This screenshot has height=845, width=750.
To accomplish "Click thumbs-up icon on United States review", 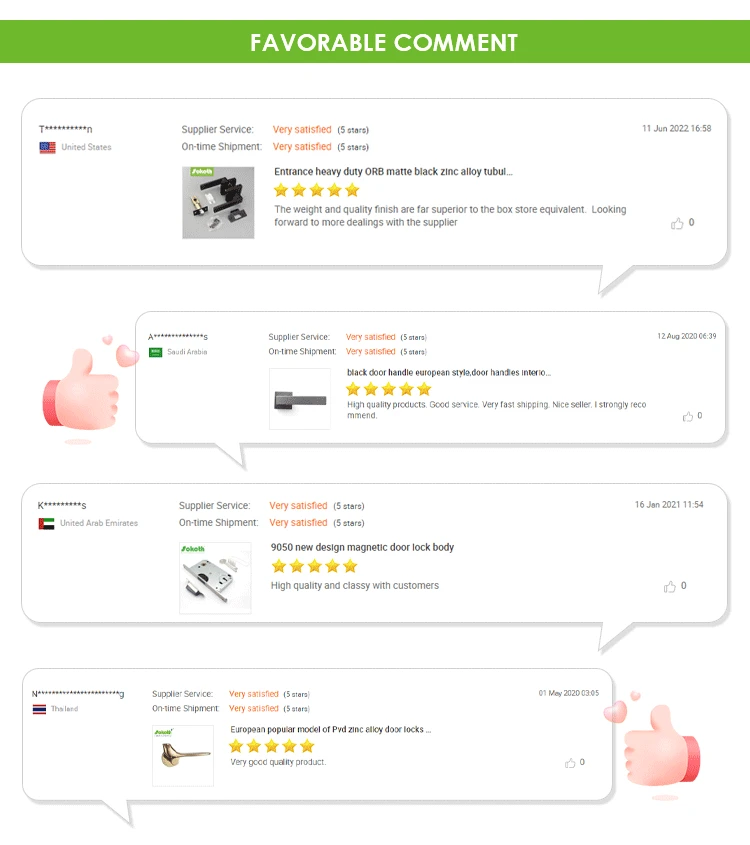I will click(x=677, y=223).
